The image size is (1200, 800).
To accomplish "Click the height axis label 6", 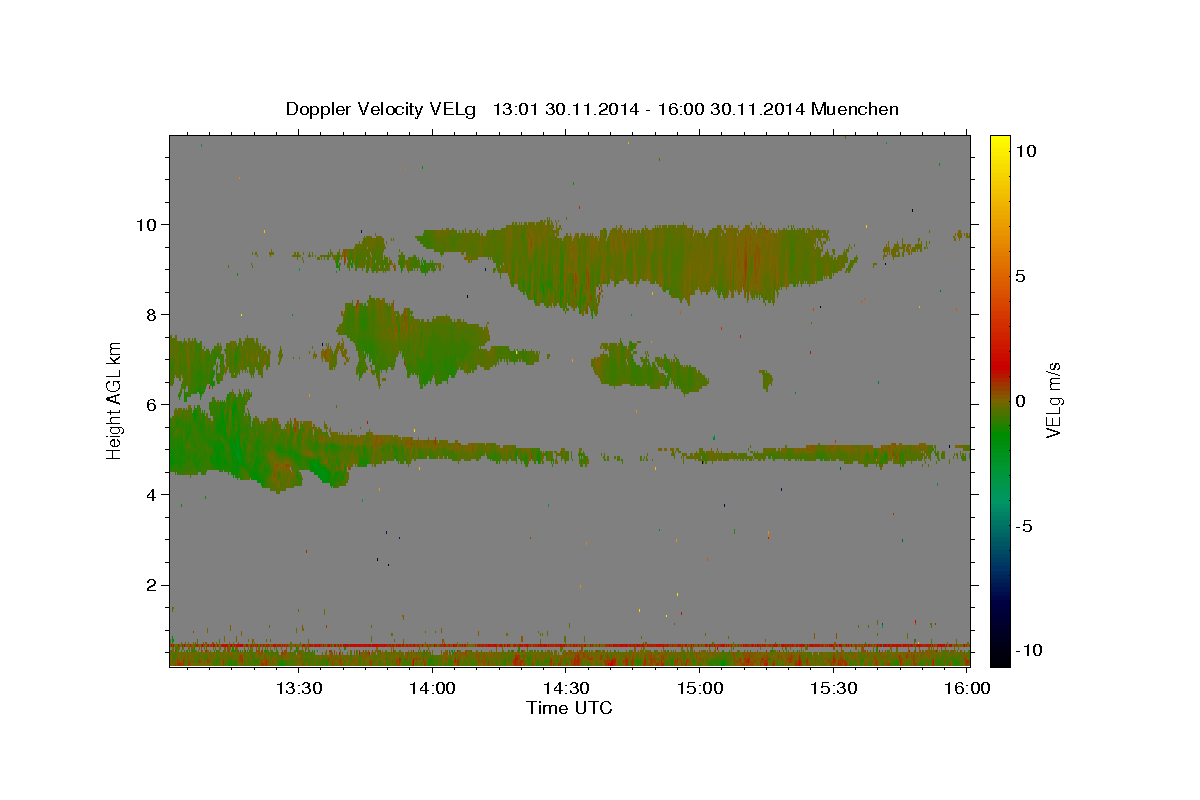I will click(153, 404).
